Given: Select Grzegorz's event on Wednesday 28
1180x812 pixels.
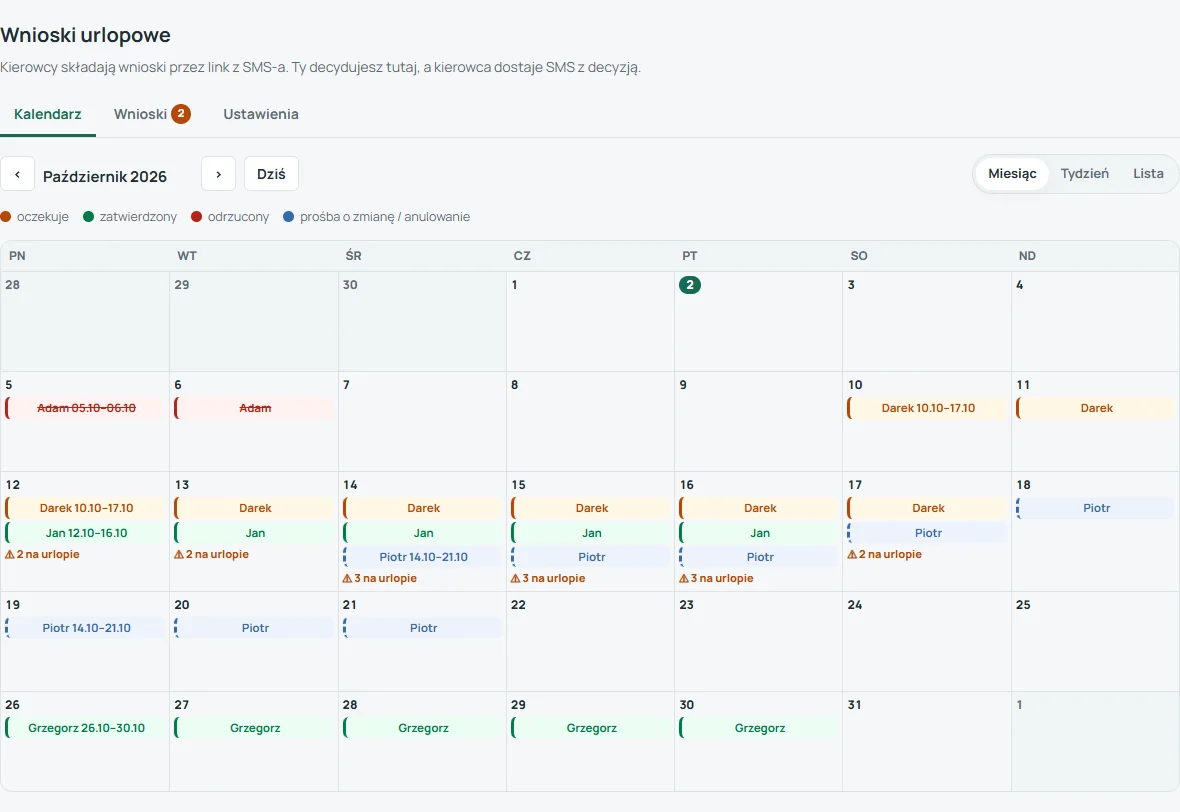Looking at the screenshot, I should coord(423,728).
